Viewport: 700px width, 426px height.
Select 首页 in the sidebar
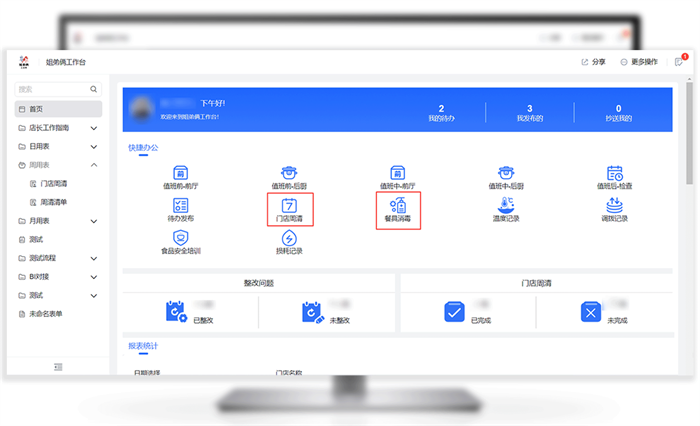[x=36, y=109]
